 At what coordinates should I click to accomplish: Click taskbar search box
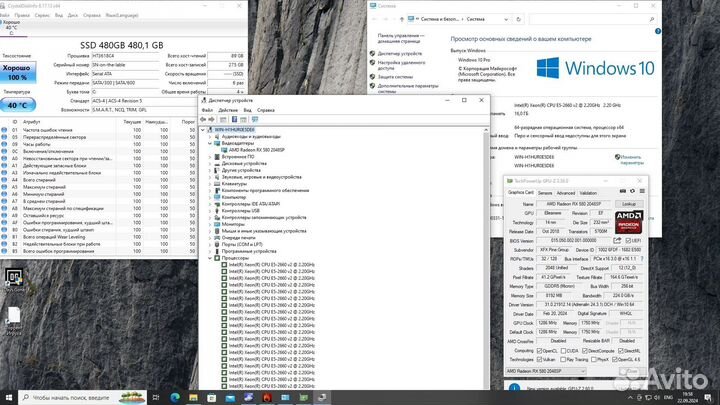tap(83, 397)
